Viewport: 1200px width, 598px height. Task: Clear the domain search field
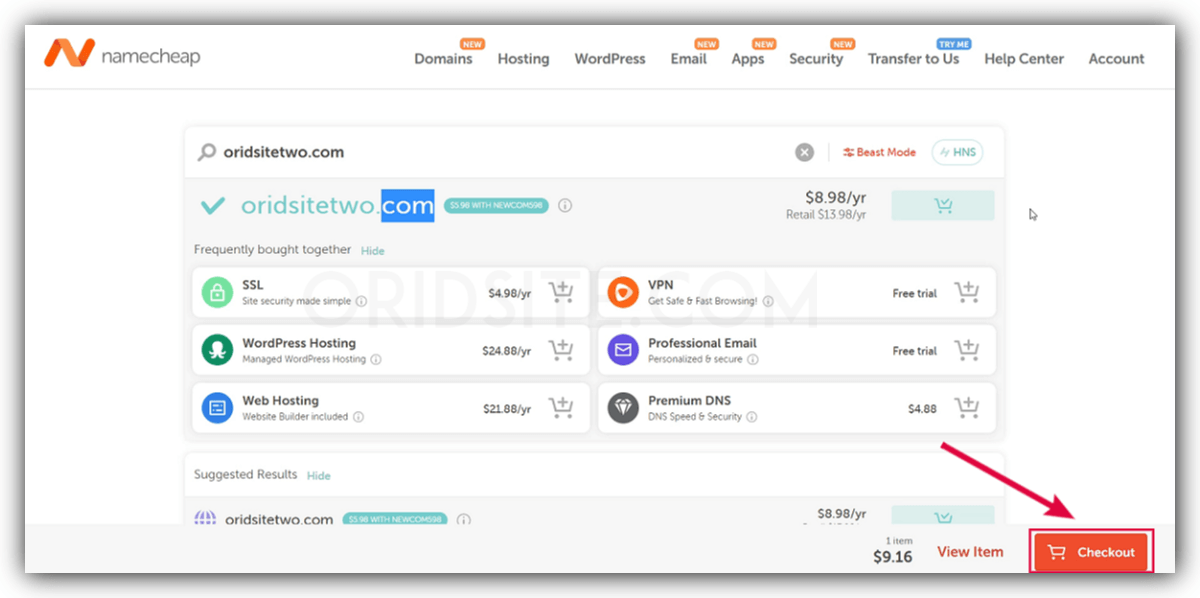pyautogui.click(x=804, y=152)
